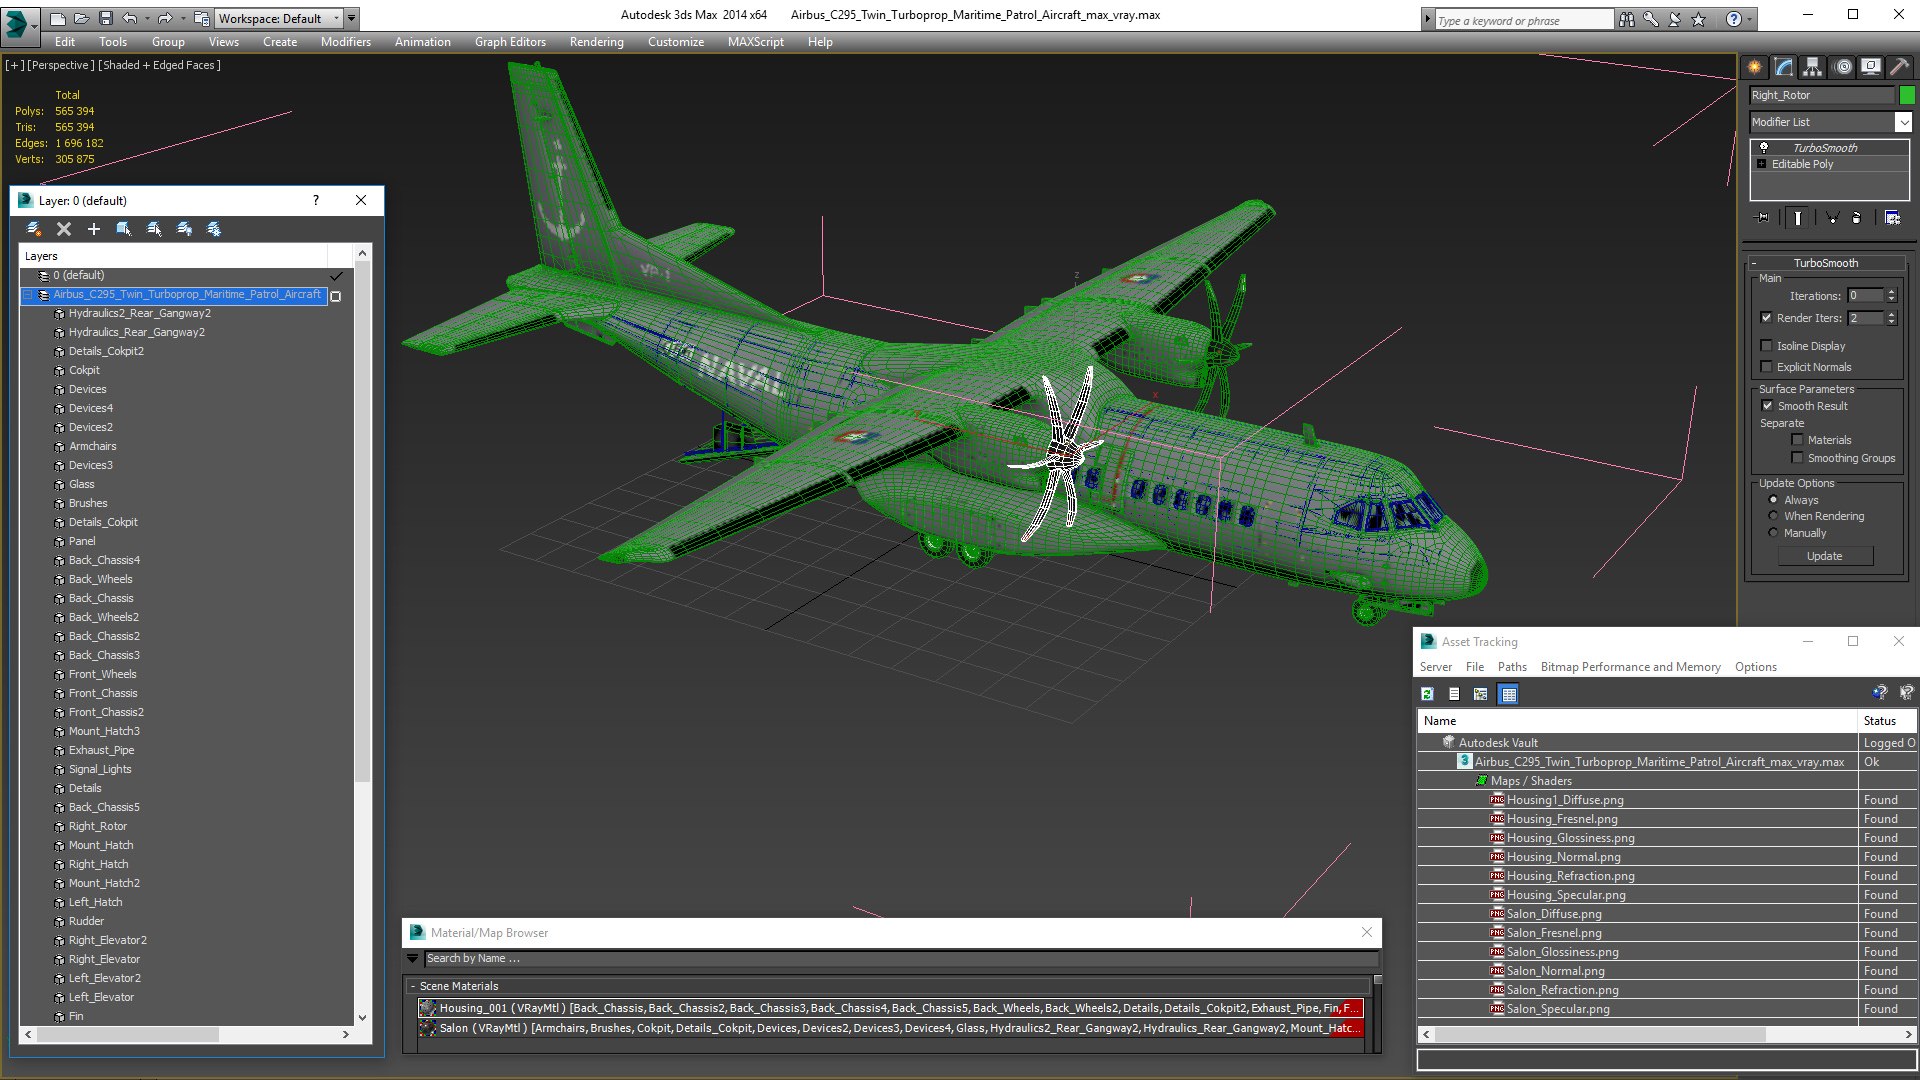Click the Update button in TurboSmooth
The width and height of the screenshot is (1920, 1080).
pos(1825,556)
